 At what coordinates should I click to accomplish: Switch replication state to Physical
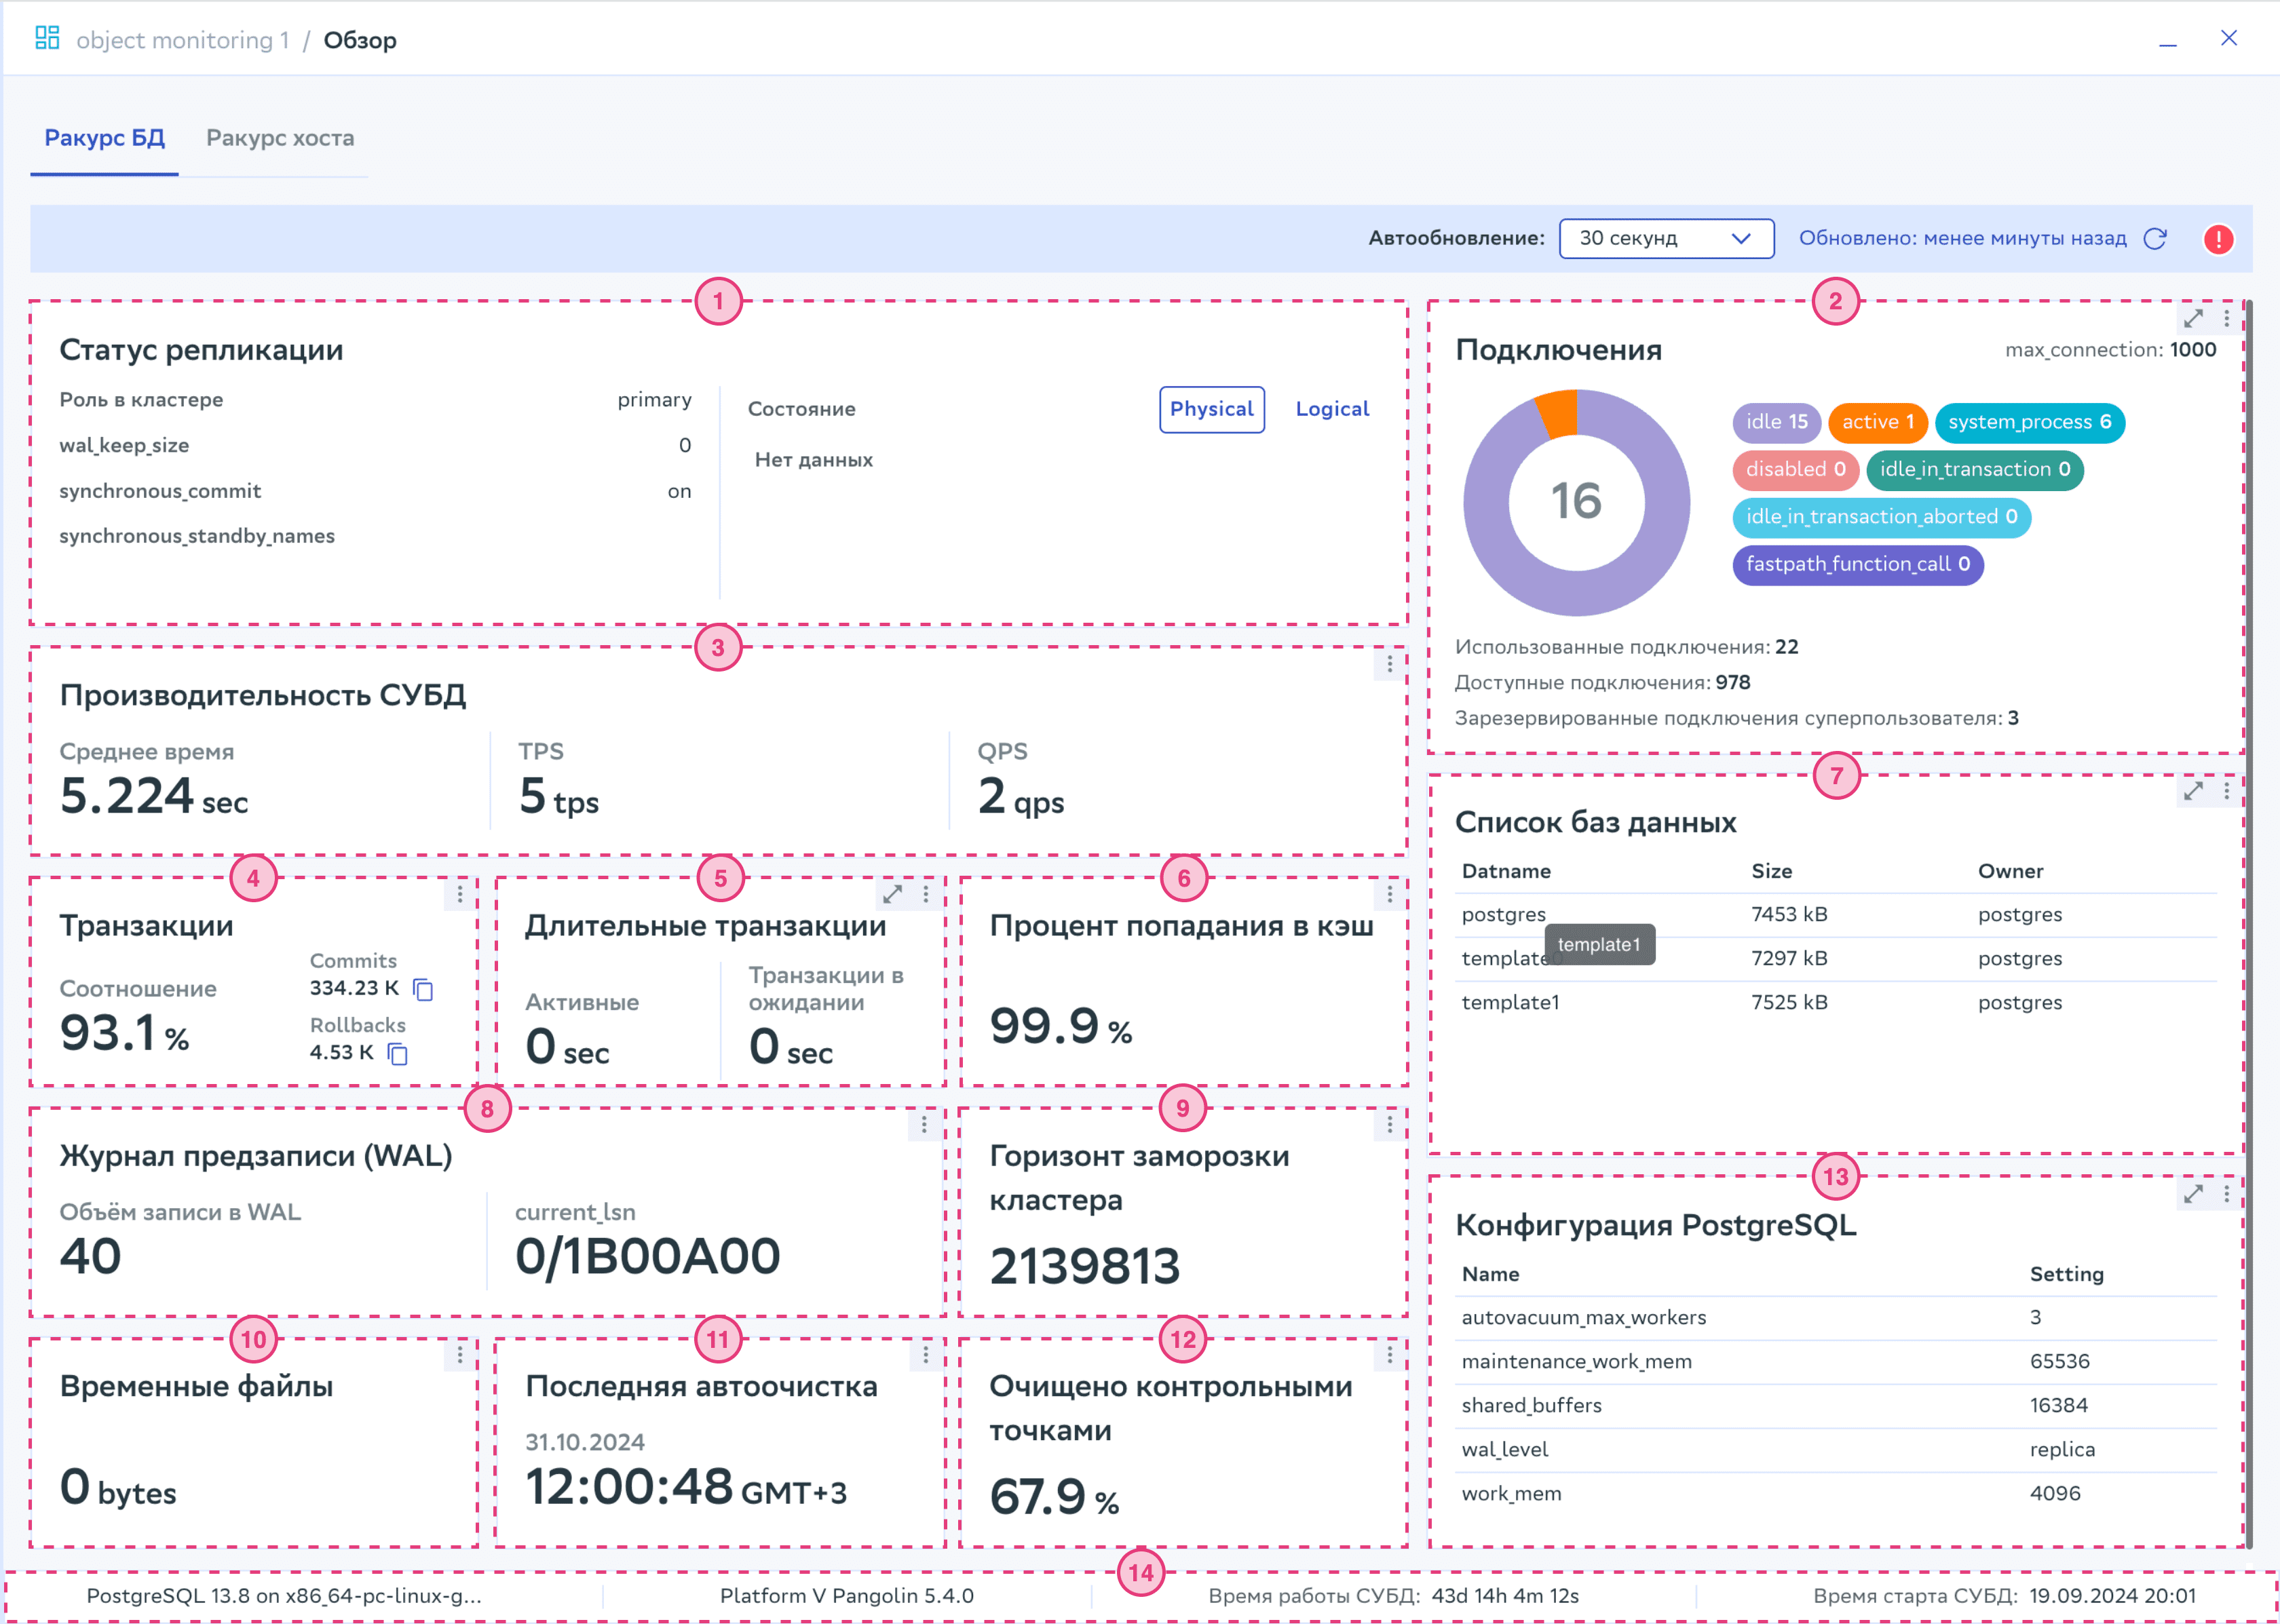tap(1211, 409)
